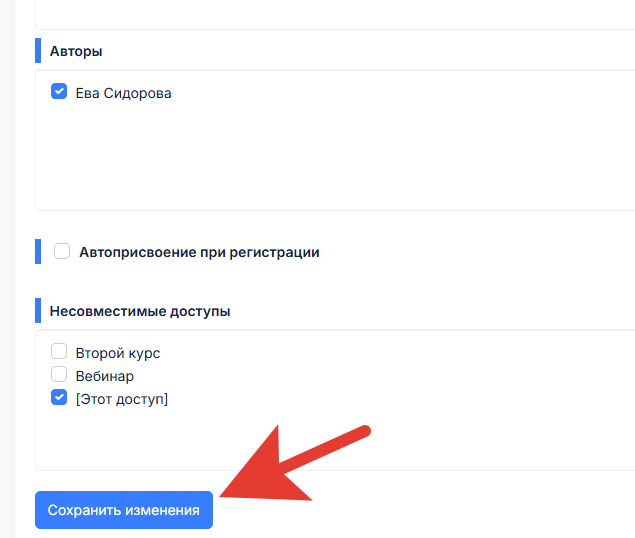Click the Автоприсвоение при регистрации label text
635x538 pixels.
pyautogui.click(x=199, y=252)
